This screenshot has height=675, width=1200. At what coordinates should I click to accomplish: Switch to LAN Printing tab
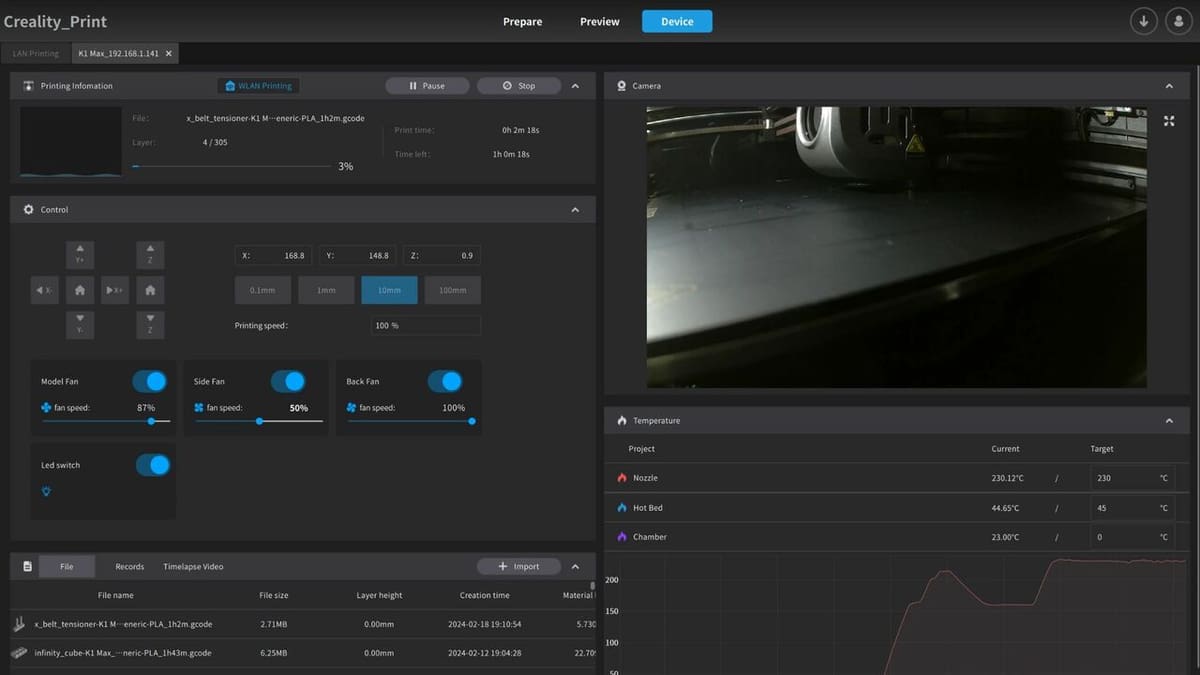pyautogui.click(x=36, y=53)
